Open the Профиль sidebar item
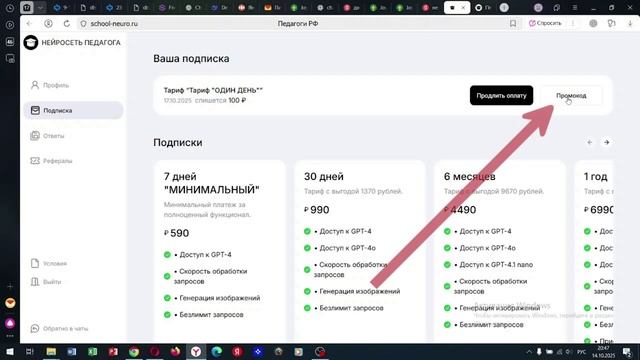Viewport: 640px width, 360px height. [49, 85]
